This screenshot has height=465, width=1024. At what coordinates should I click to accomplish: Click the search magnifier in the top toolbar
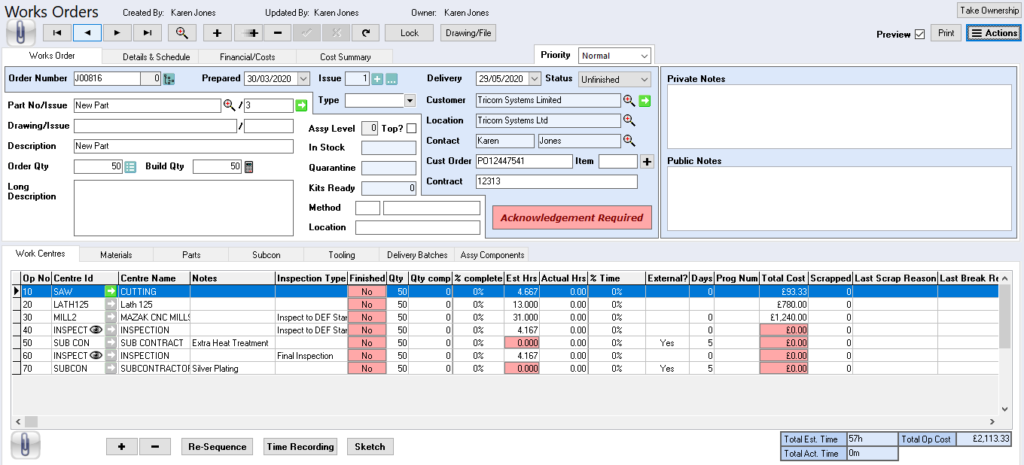coord(182,33)
